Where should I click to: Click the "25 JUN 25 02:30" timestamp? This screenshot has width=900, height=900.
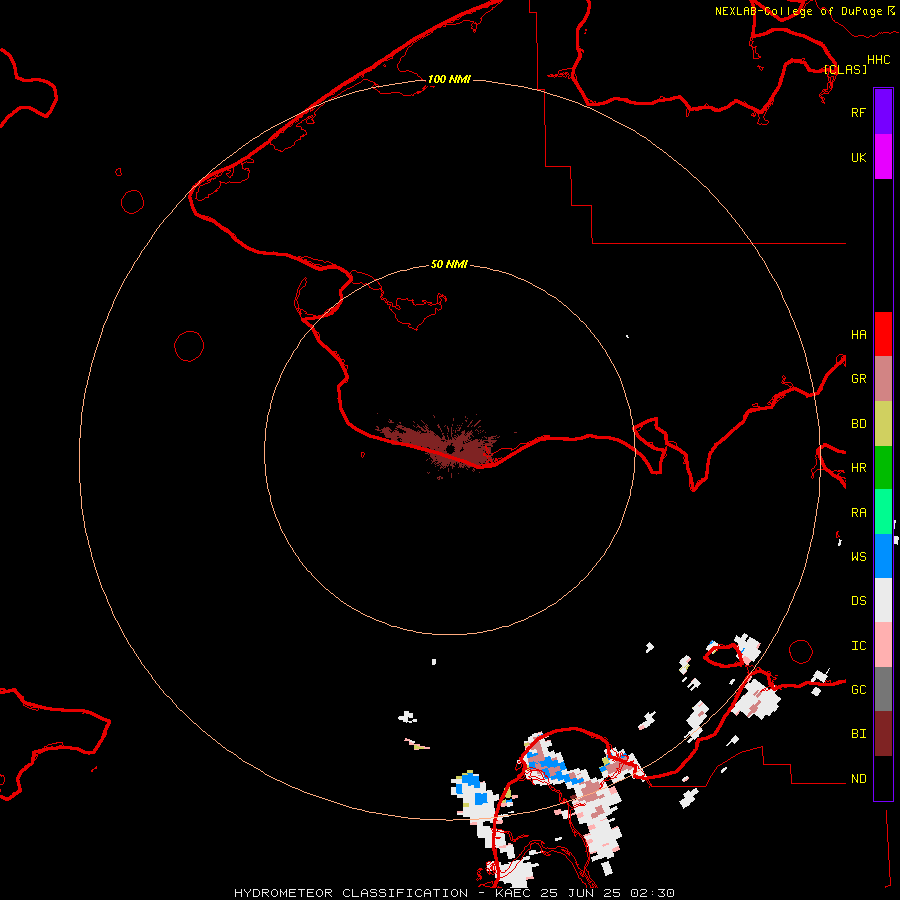(x=607, y=893)
